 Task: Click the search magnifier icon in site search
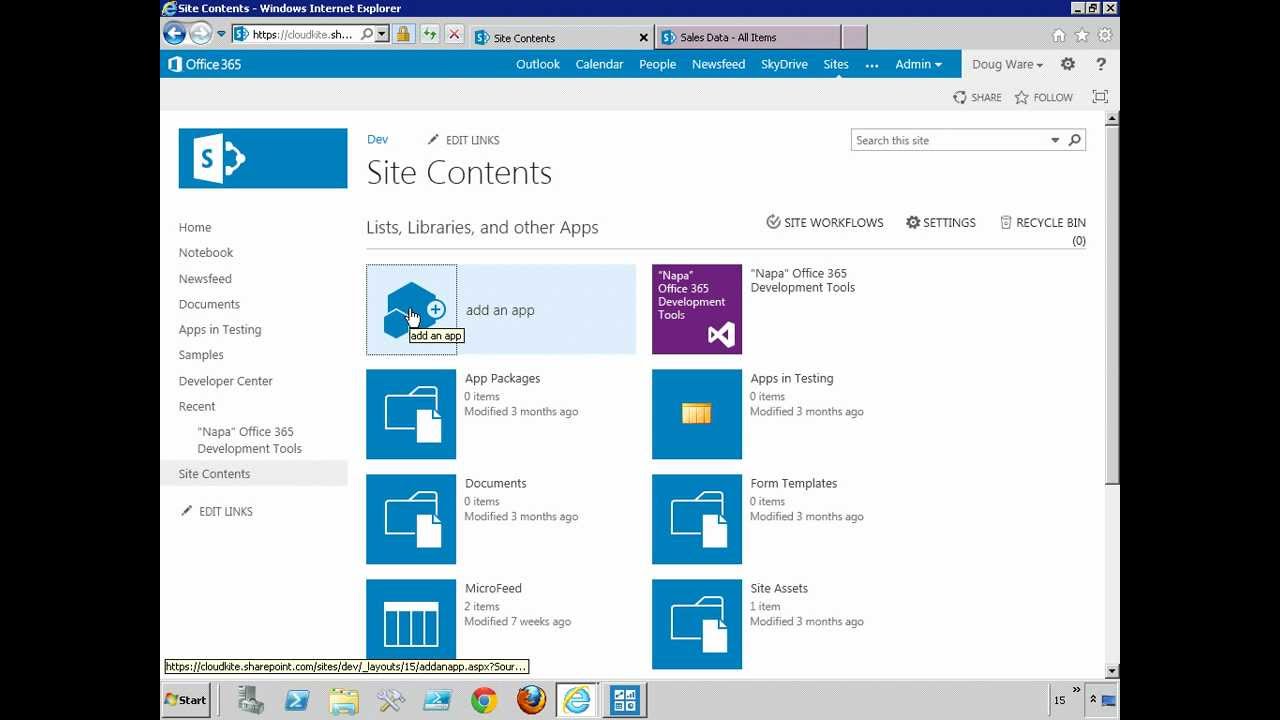[1075, 140]
